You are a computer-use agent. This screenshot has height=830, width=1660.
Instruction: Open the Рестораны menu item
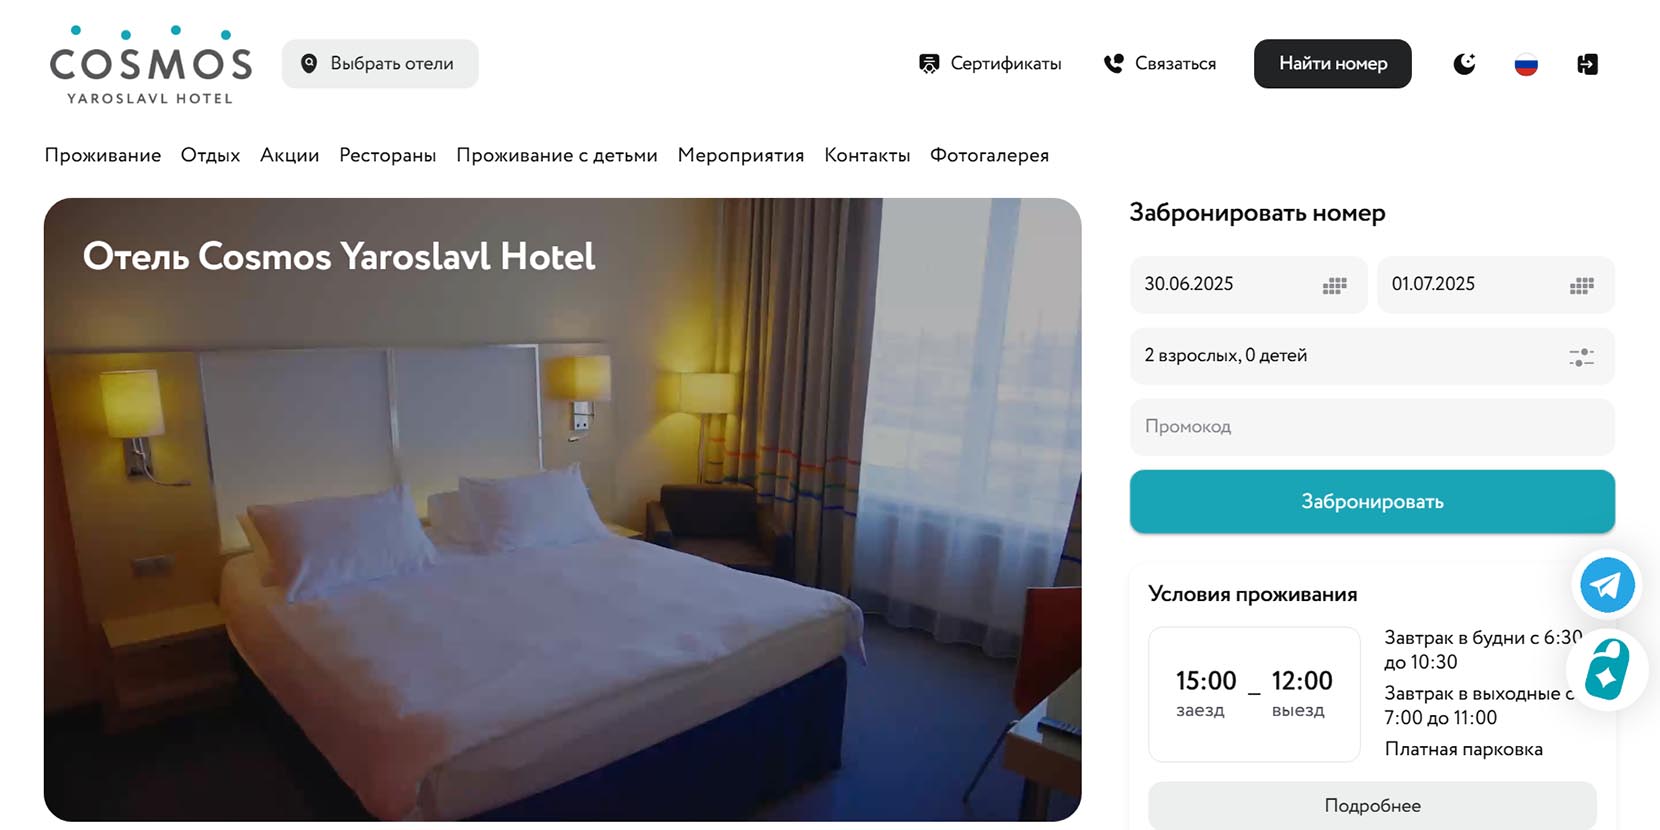[388, 155]
